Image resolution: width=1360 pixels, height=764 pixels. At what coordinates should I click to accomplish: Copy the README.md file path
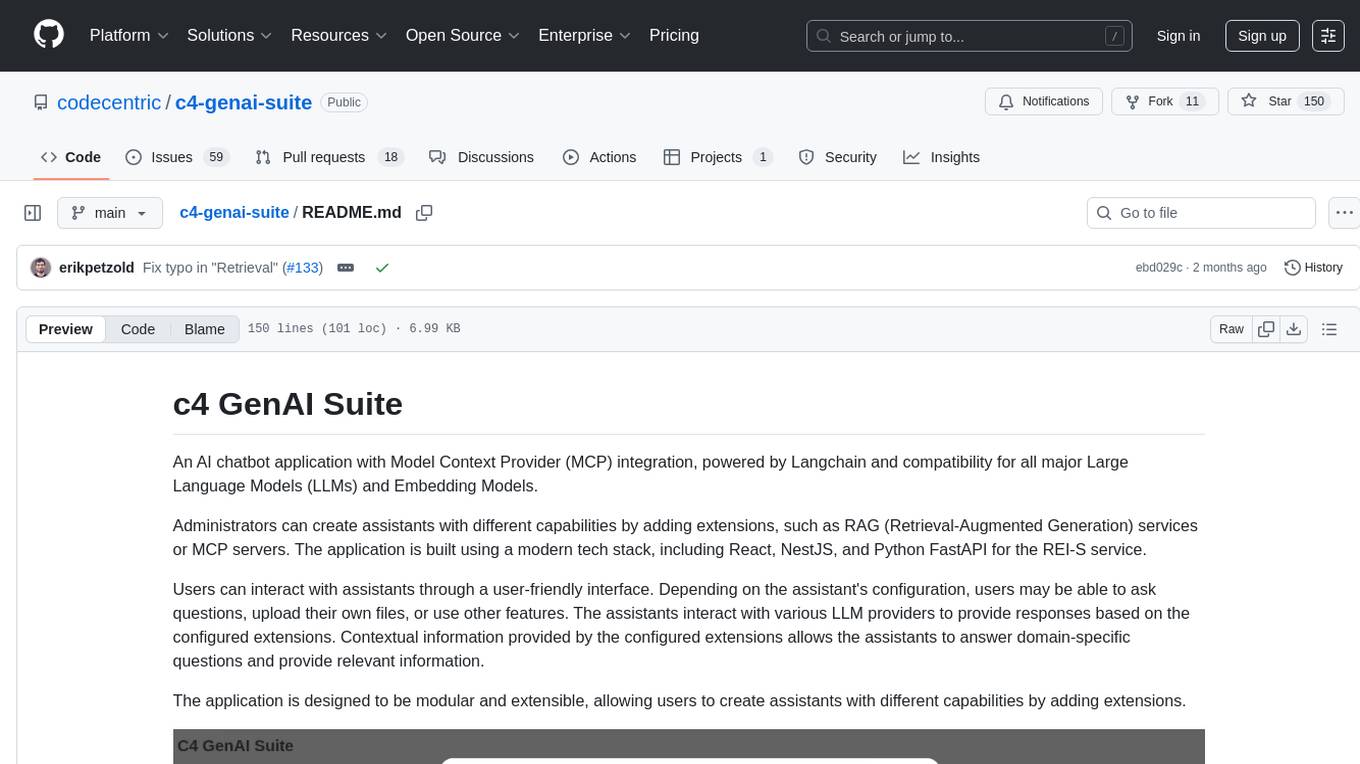[x=424, y=213]
